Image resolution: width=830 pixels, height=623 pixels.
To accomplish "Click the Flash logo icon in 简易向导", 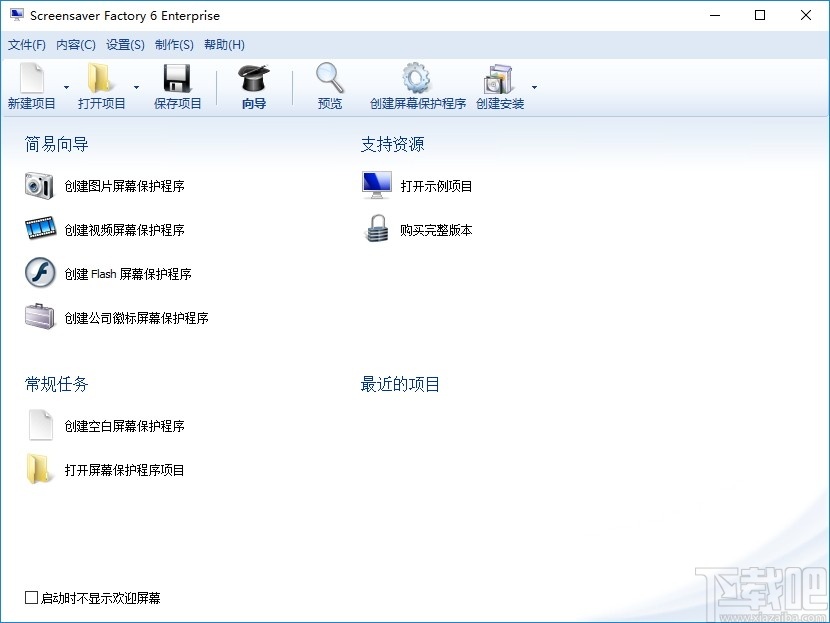I will 39,273.
